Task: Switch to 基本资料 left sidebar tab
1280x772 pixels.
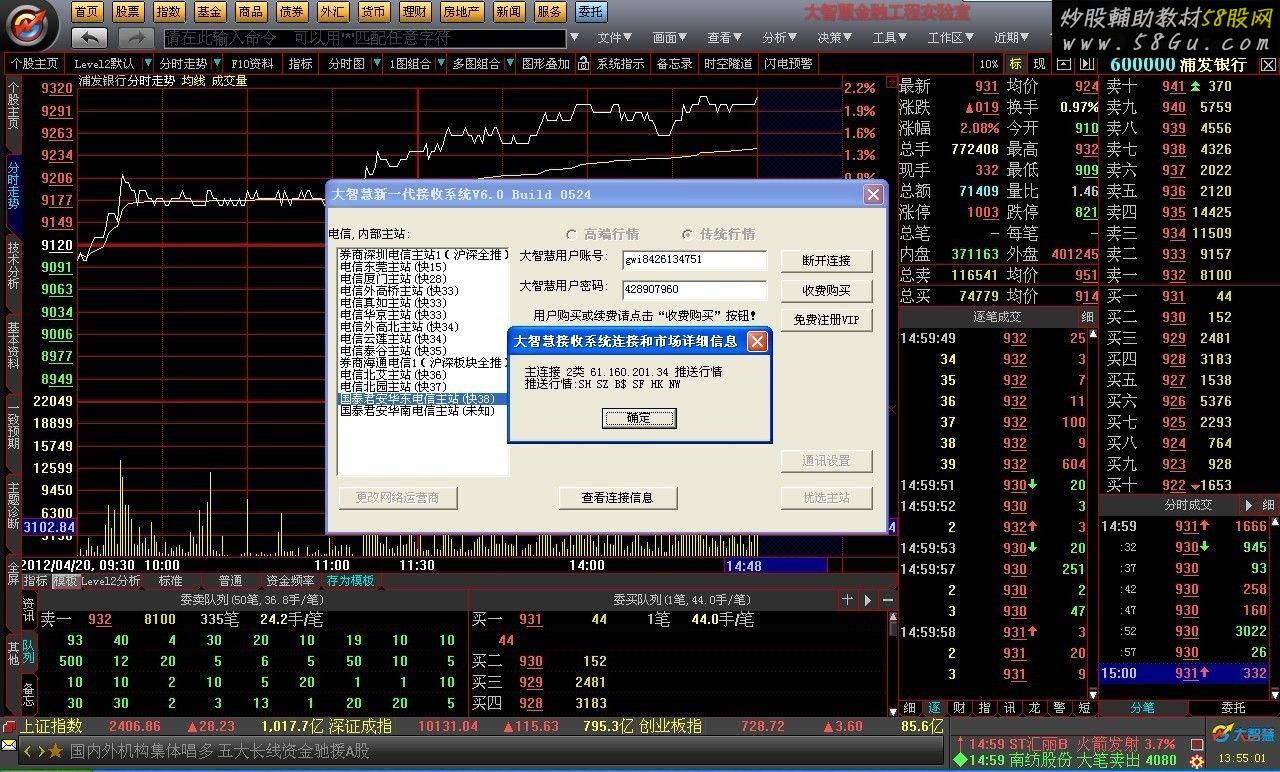Action: (13, 345)
